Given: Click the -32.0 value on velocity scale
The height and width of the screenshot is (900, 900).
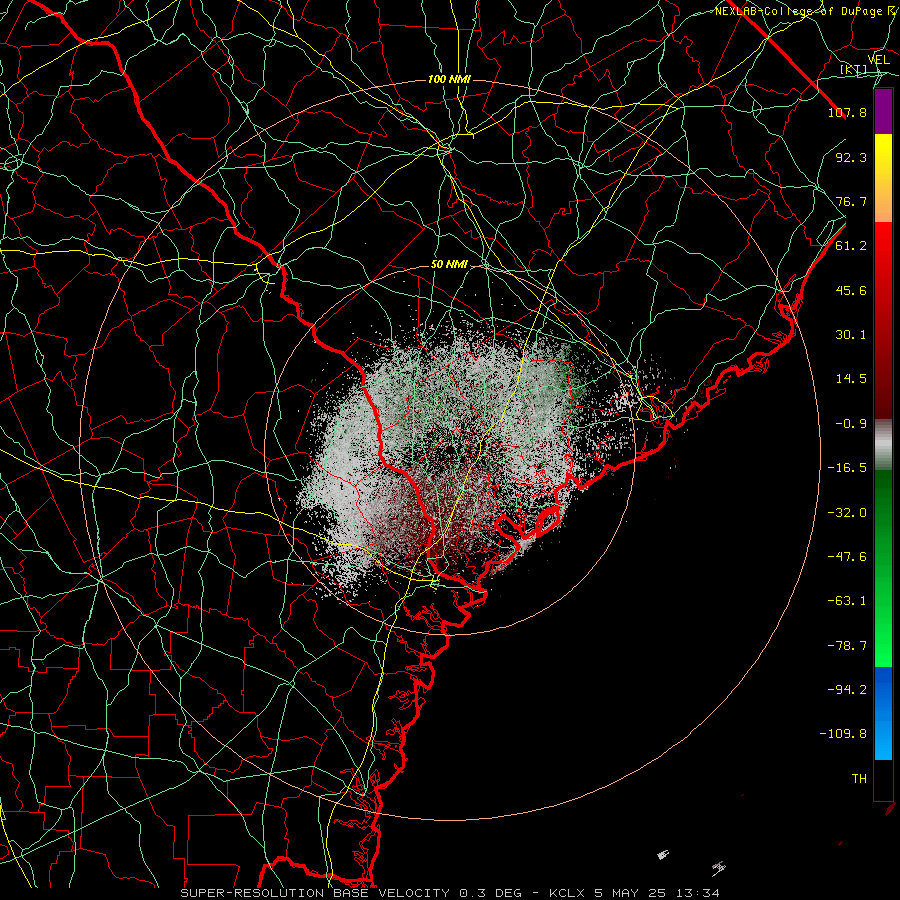Looking at the screenshot, I should point(847,513).
